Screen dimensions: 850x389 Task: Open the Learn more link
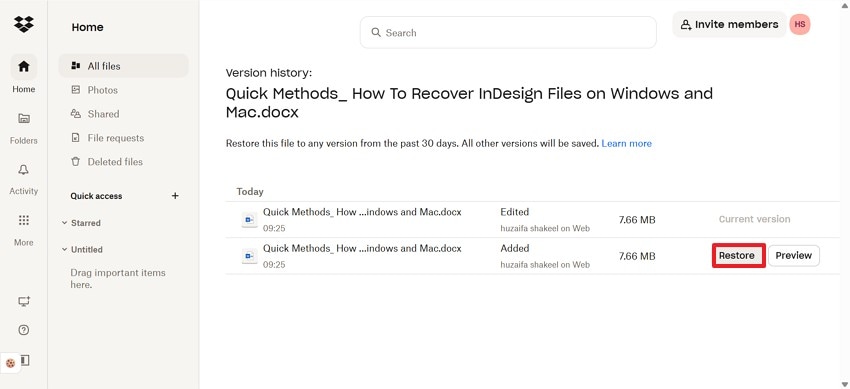[x=627, y=144]
